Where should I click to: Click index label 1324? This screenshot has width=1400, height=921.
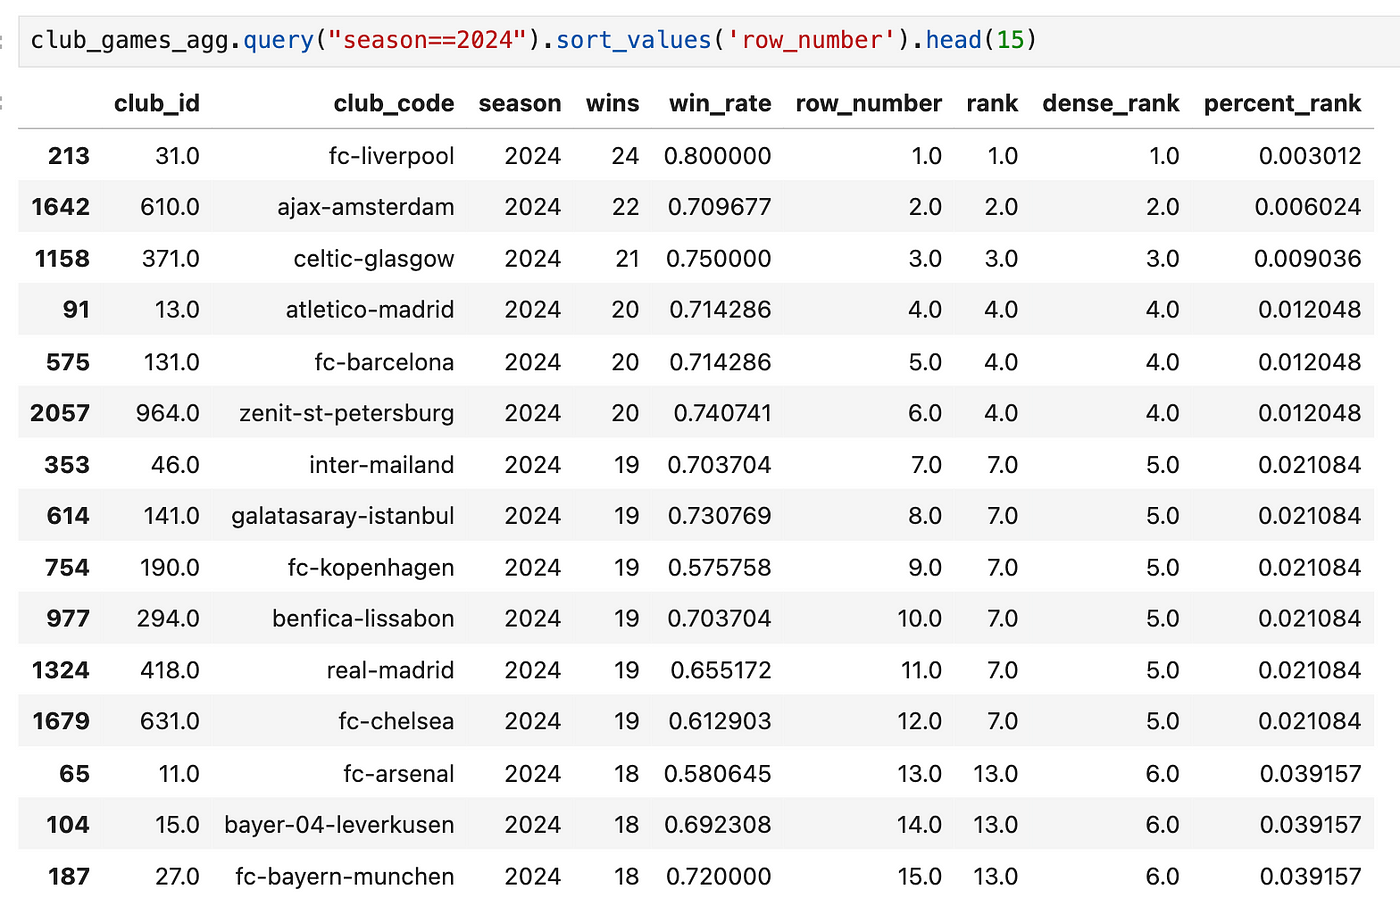61,671
